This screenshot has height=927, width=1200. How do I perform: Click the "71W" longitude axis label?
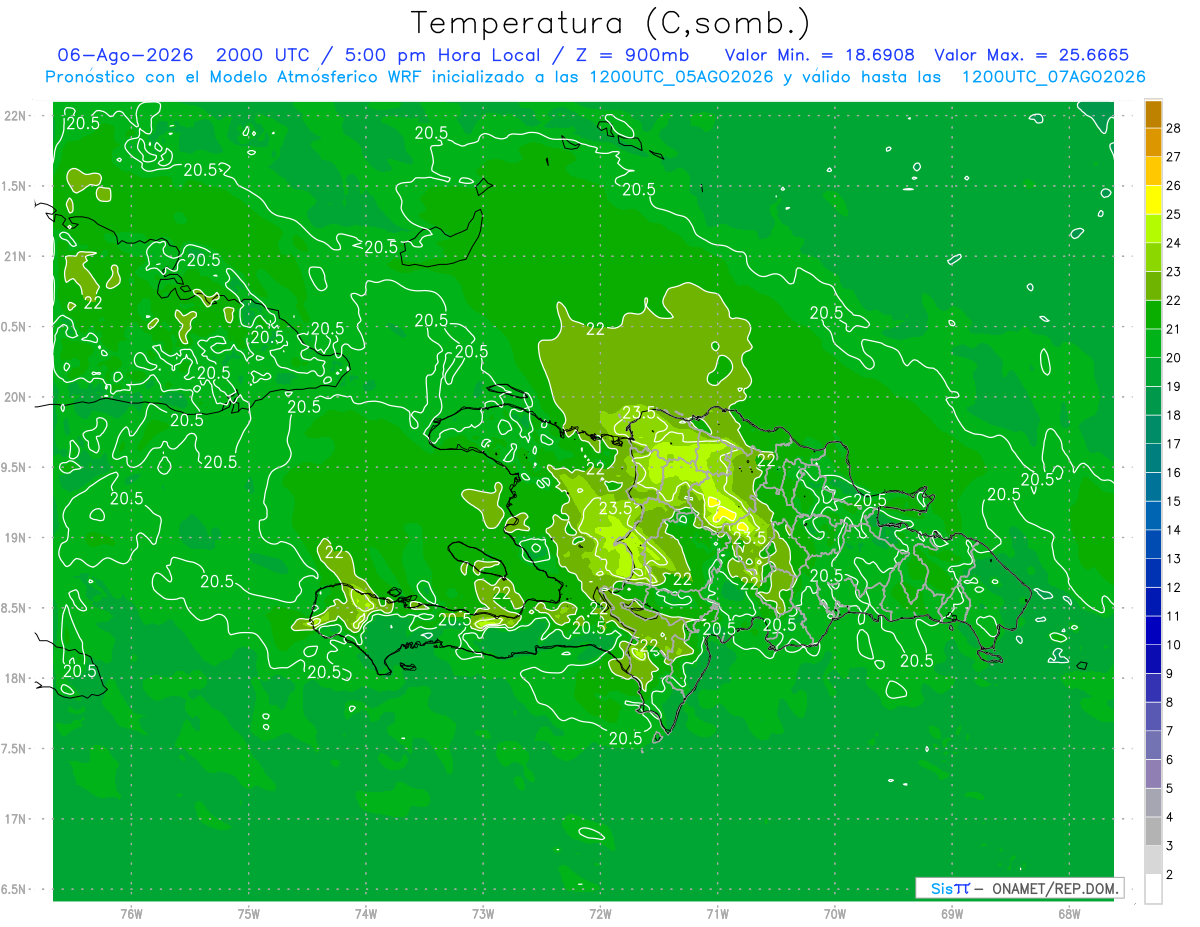[x=717, y=914]
